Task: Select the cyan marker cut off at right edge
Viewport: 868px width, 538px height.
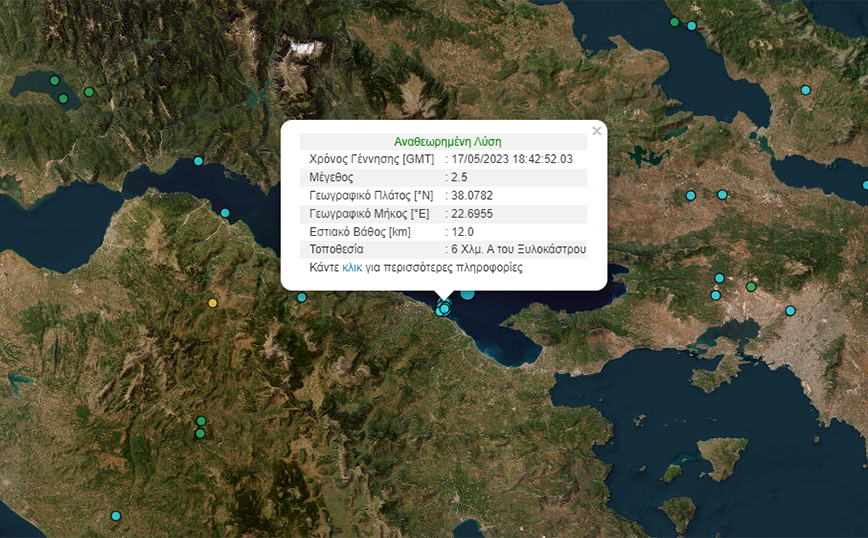Action: click(865, 185)
